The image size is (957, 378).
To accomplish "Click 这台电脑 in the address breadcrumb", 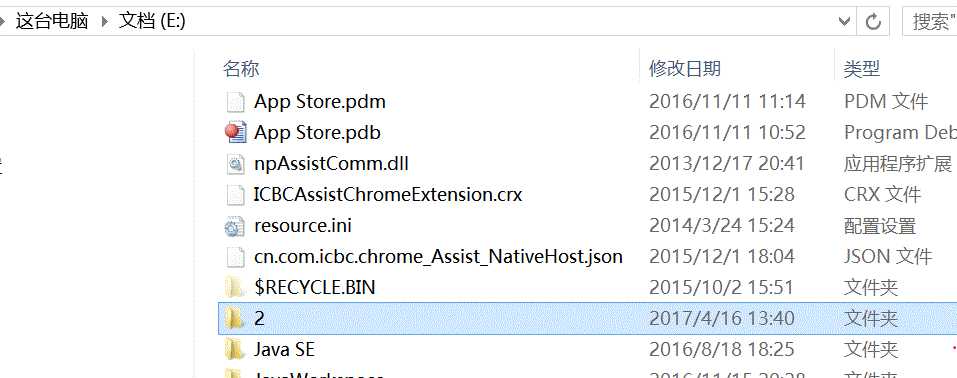I will (52, 22).
